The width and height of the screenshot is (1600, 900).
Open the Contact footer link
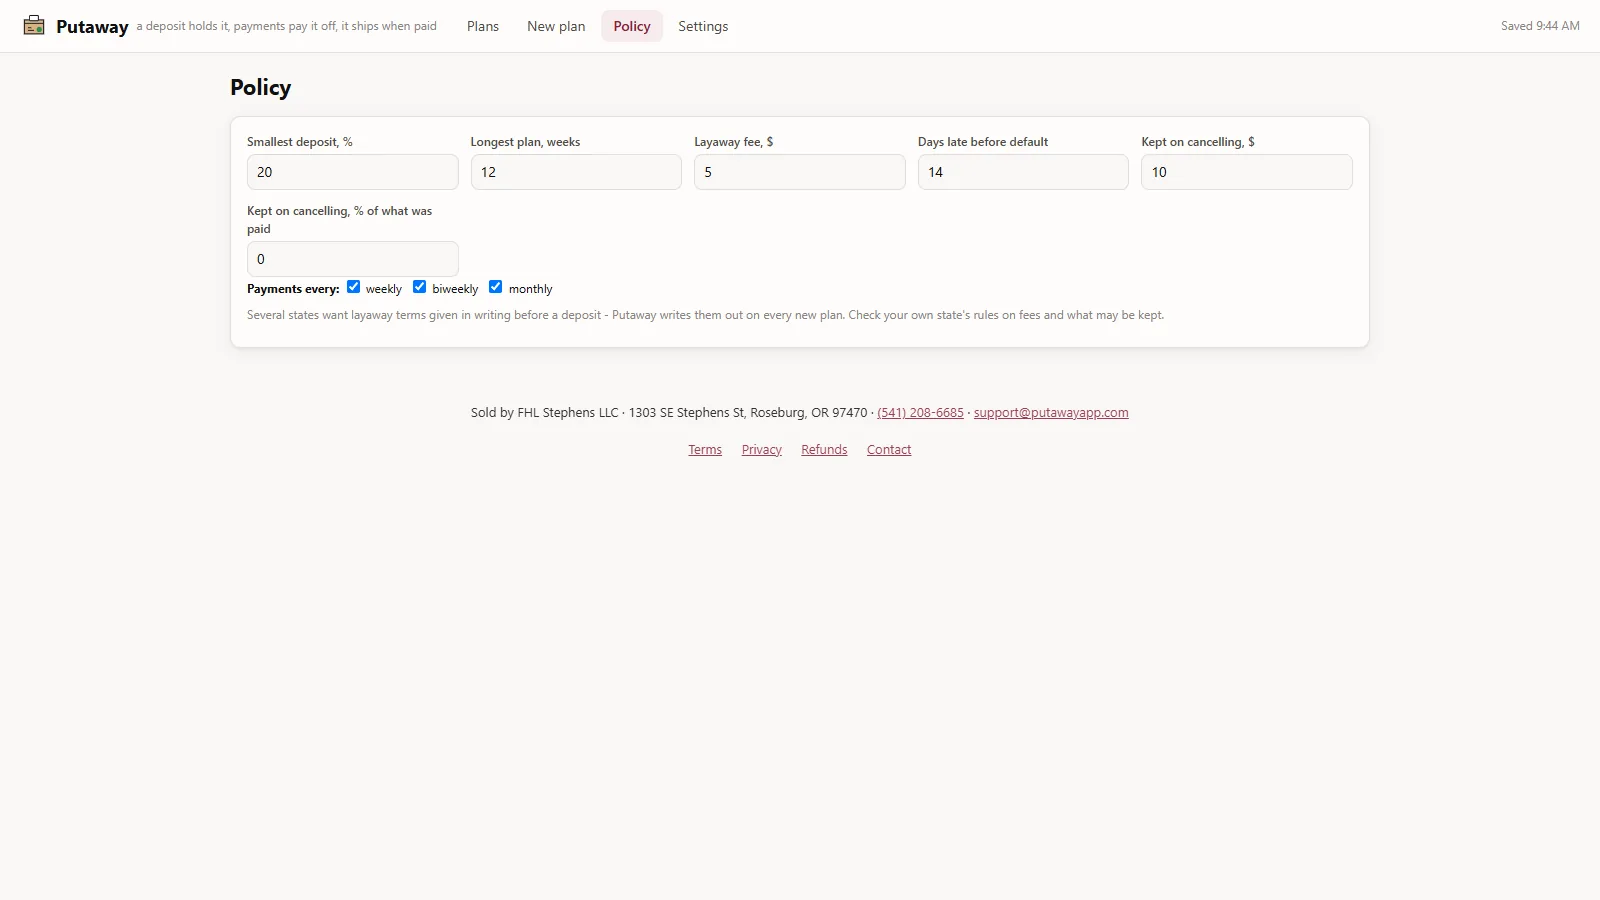click(889, 450)
